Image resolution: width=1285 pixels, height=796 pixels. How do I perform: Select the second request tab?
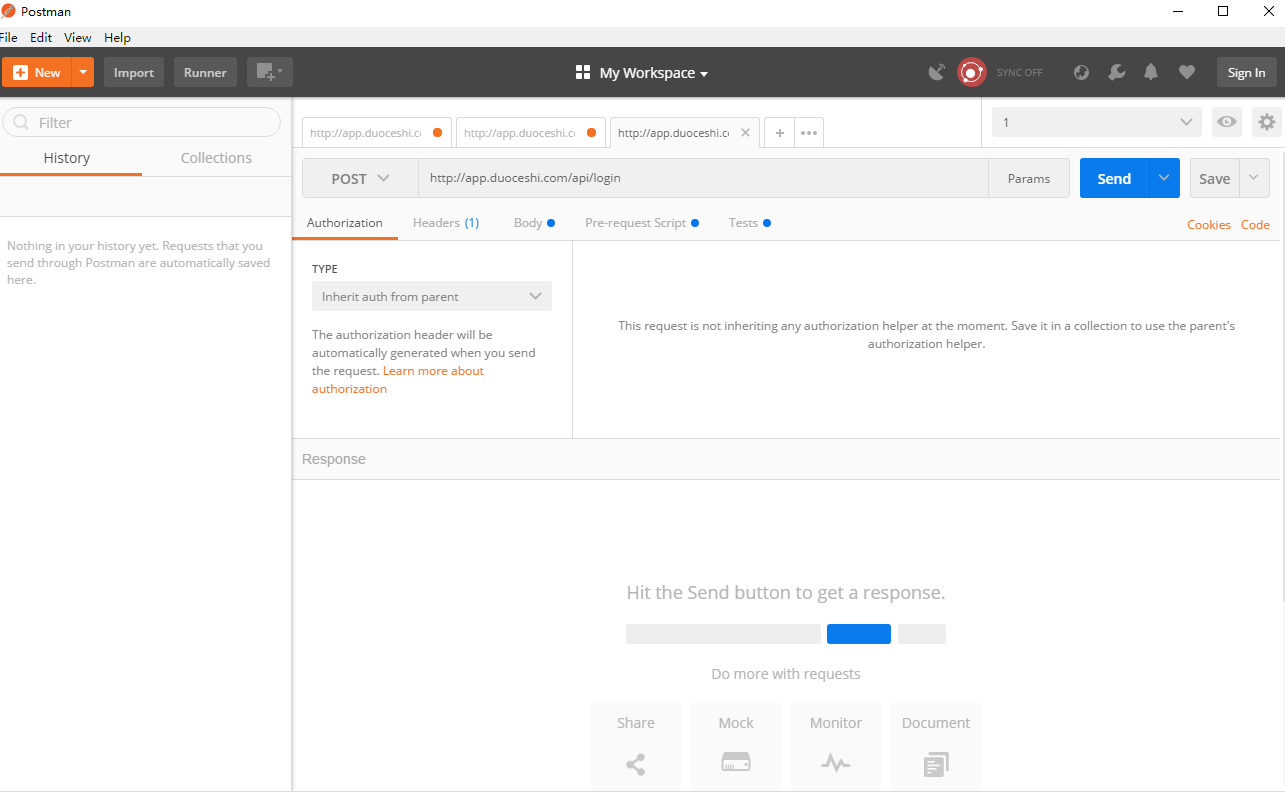click(x=531, y=132)
